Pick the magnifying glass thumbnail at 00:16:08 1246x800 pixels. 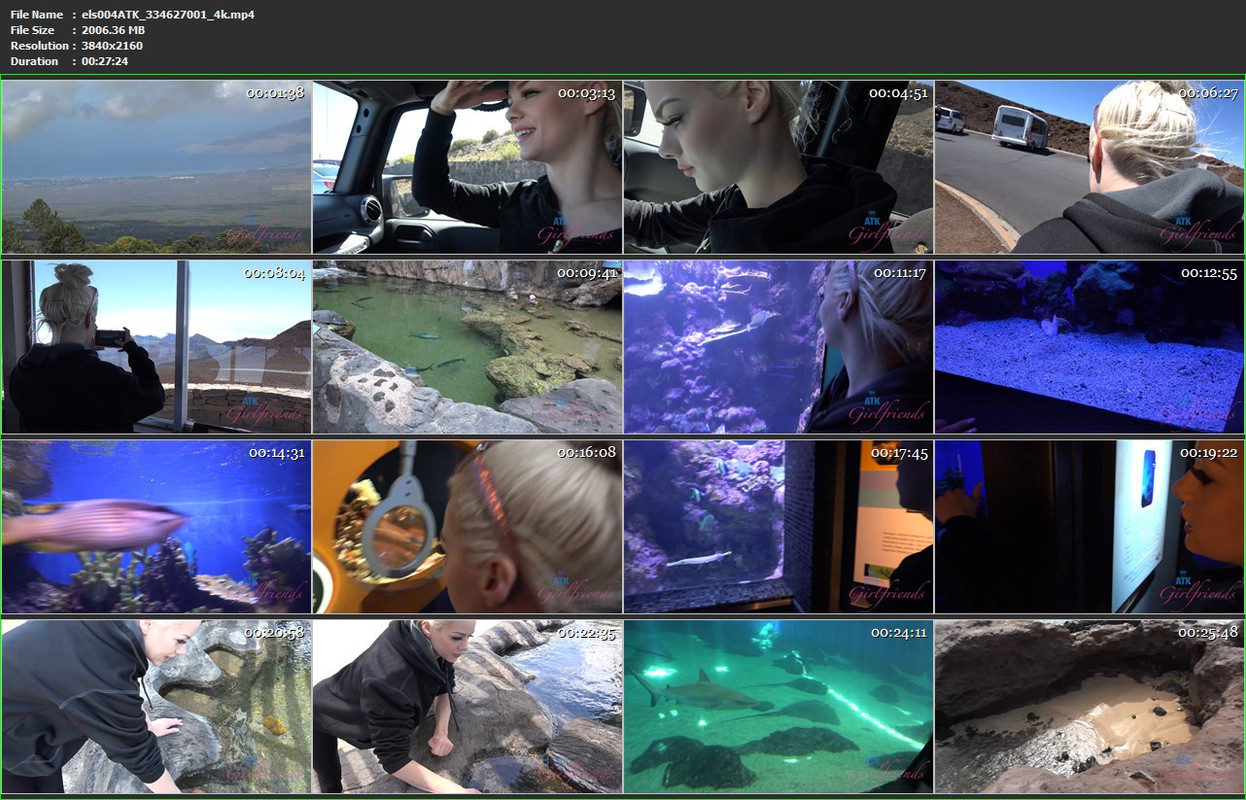click(x=467, y=527)
